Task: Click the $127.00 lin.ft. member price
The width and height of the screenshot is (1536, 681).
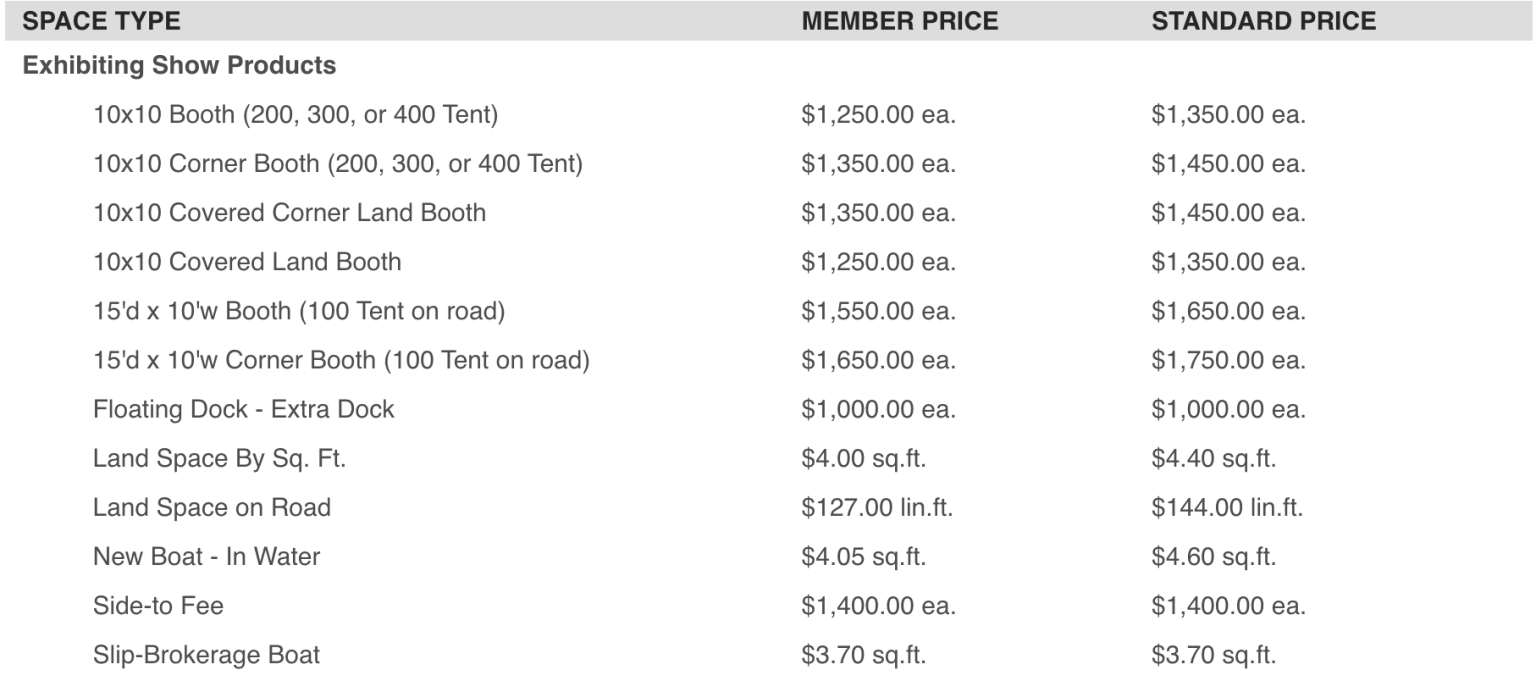Action: [877, 508]
